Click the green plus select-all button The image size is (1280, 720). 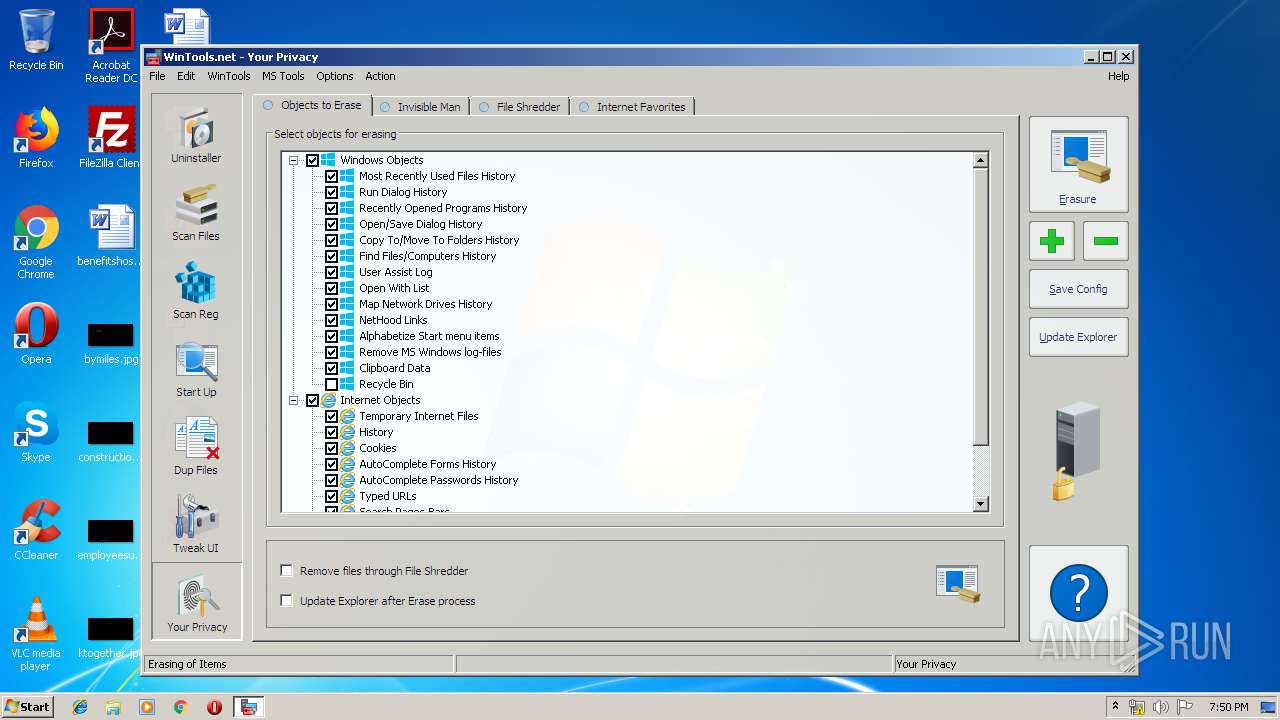pos(1052,241)
